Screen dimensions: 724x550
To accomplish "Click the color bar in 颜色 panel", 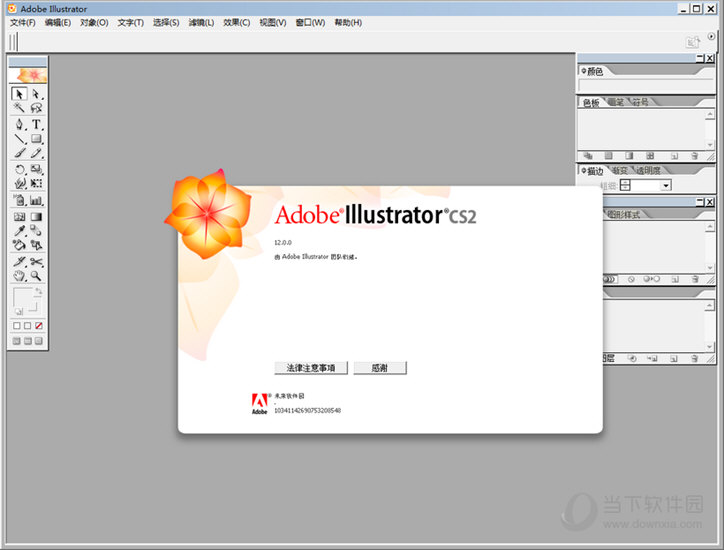I will pyautogui.click(x=646, y=86).
